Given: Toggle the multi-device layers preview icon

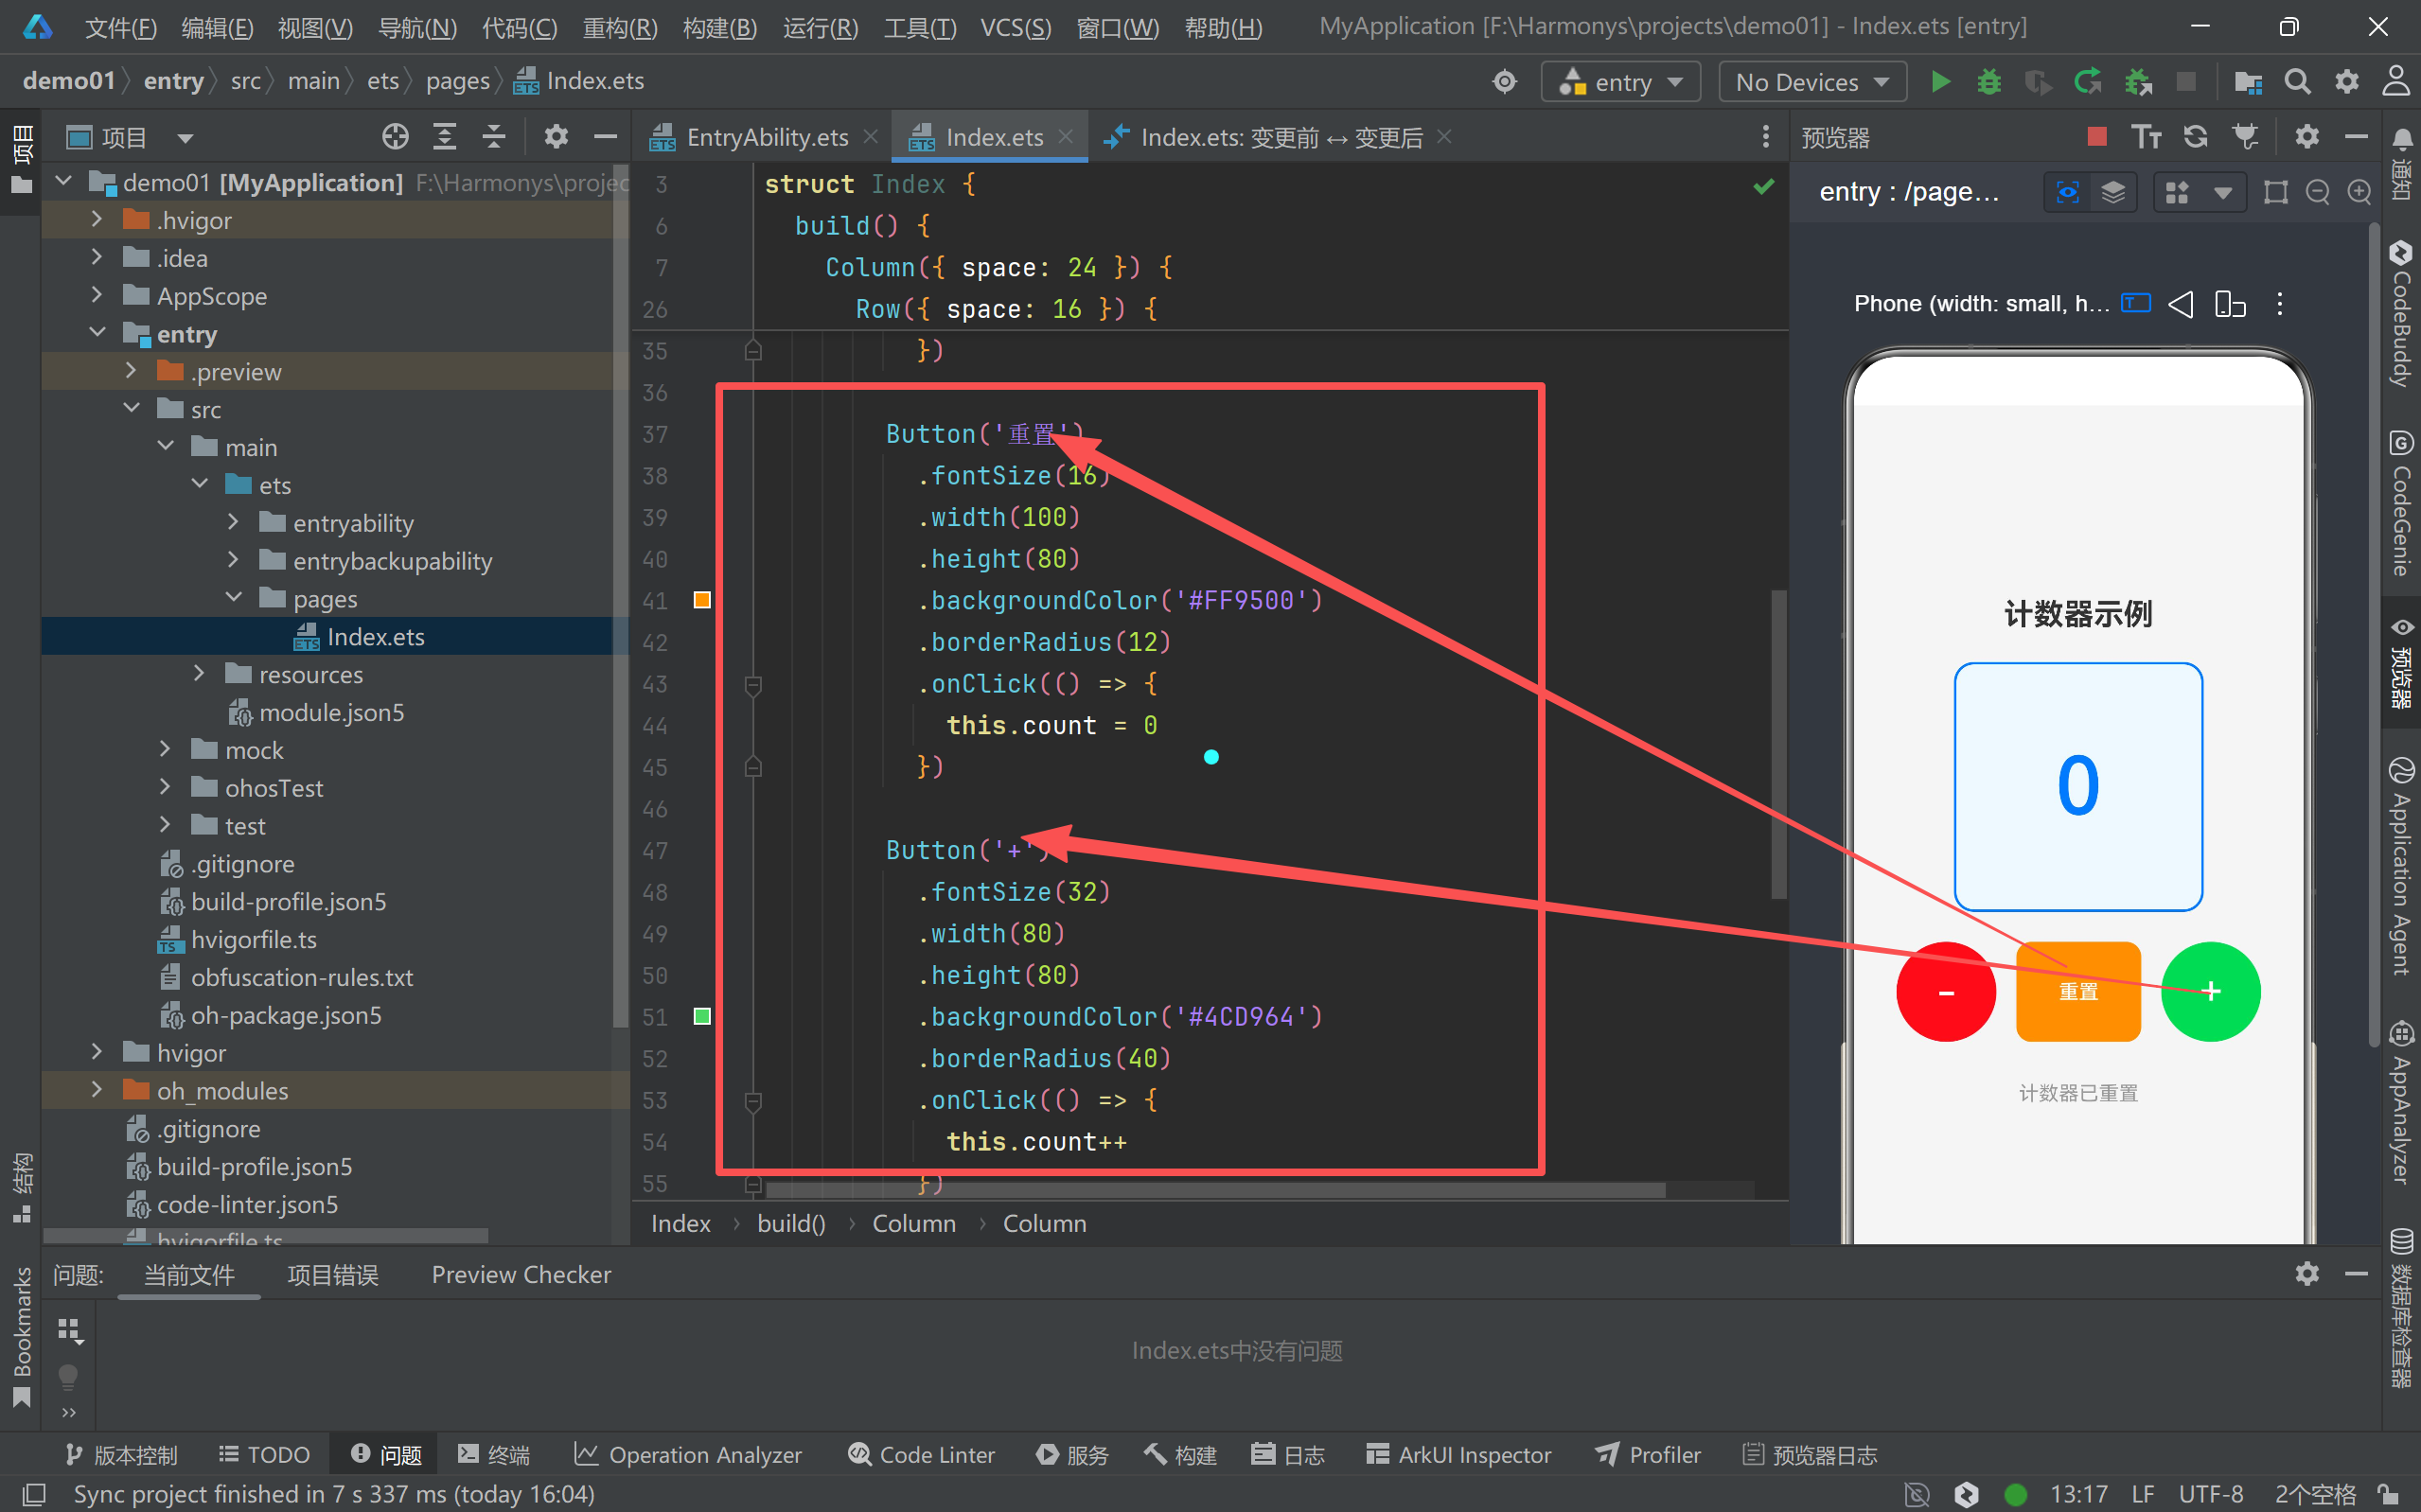Looking at the screenshot, I should pos(2113,192).
